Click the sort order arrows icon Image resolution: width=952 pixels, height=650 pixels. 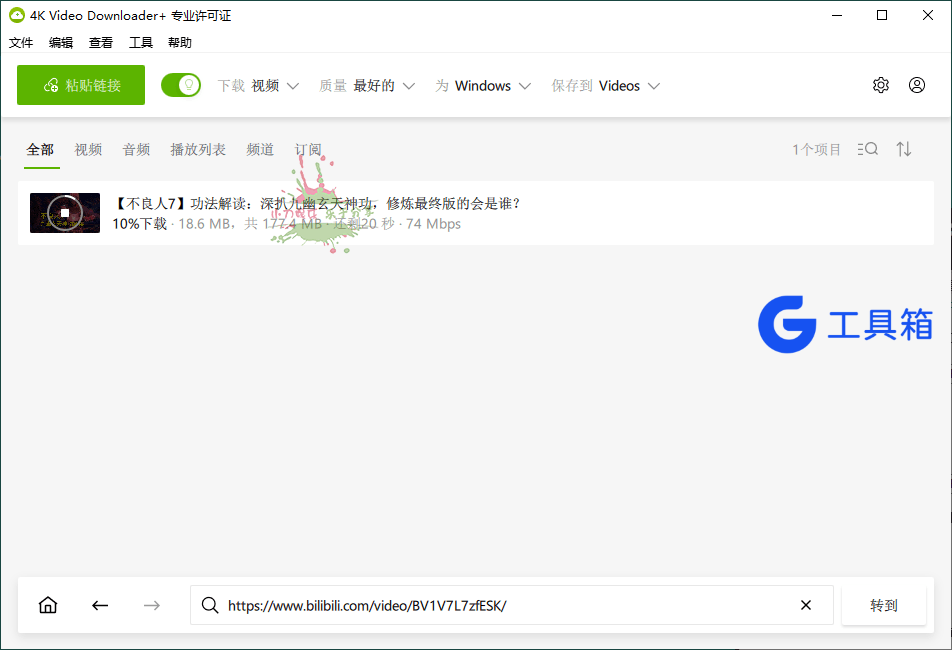click(x=904, y=149)
